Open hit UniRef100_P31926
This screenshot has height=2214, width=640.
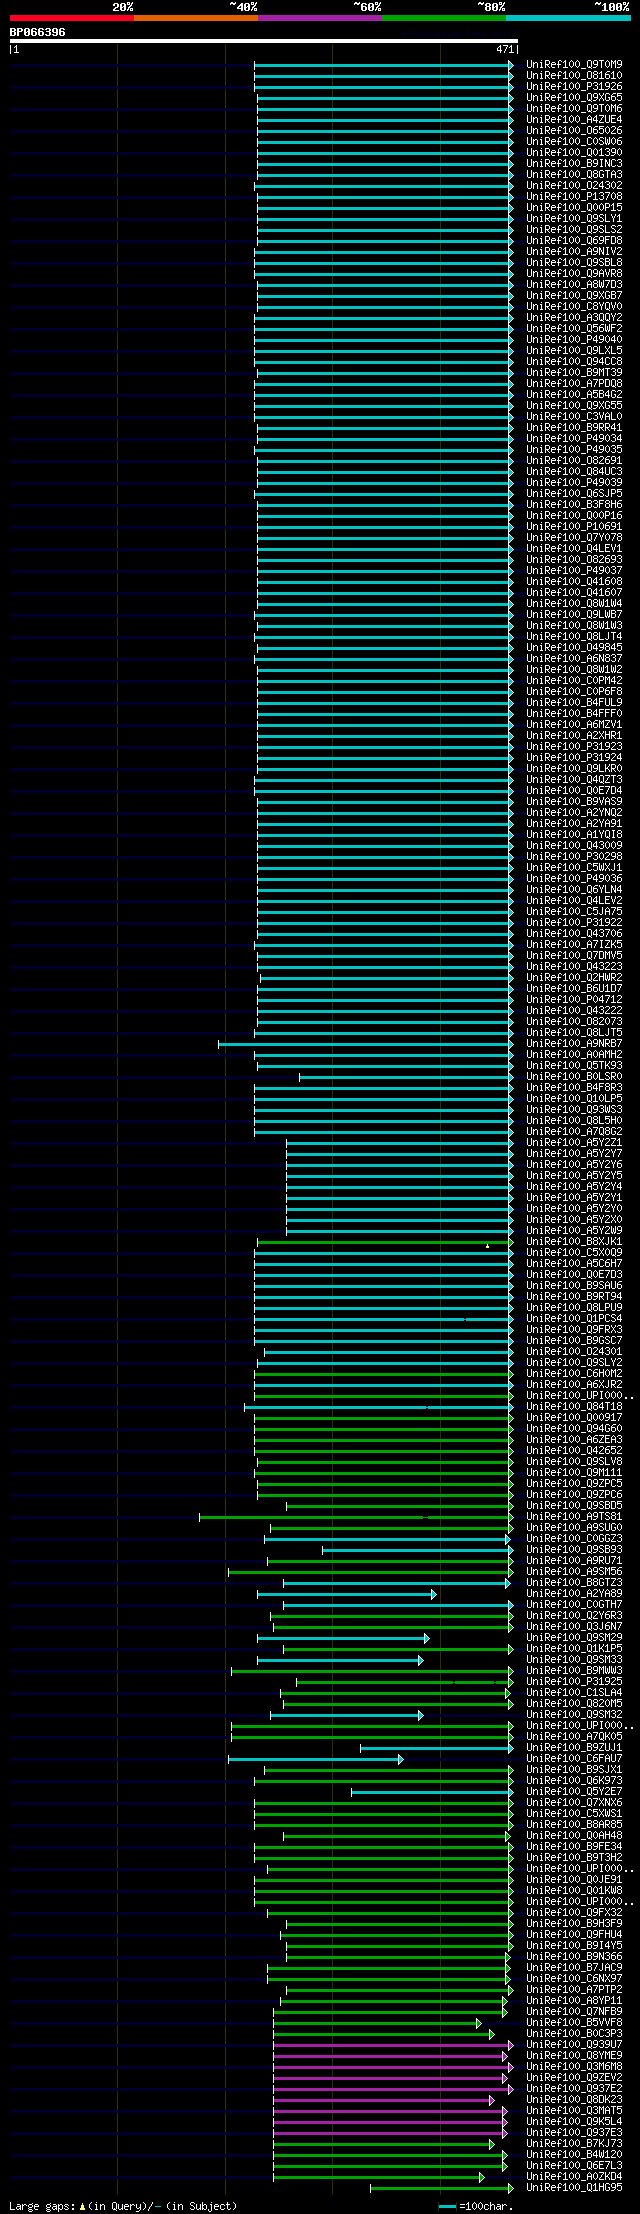[x=574, y=87]
